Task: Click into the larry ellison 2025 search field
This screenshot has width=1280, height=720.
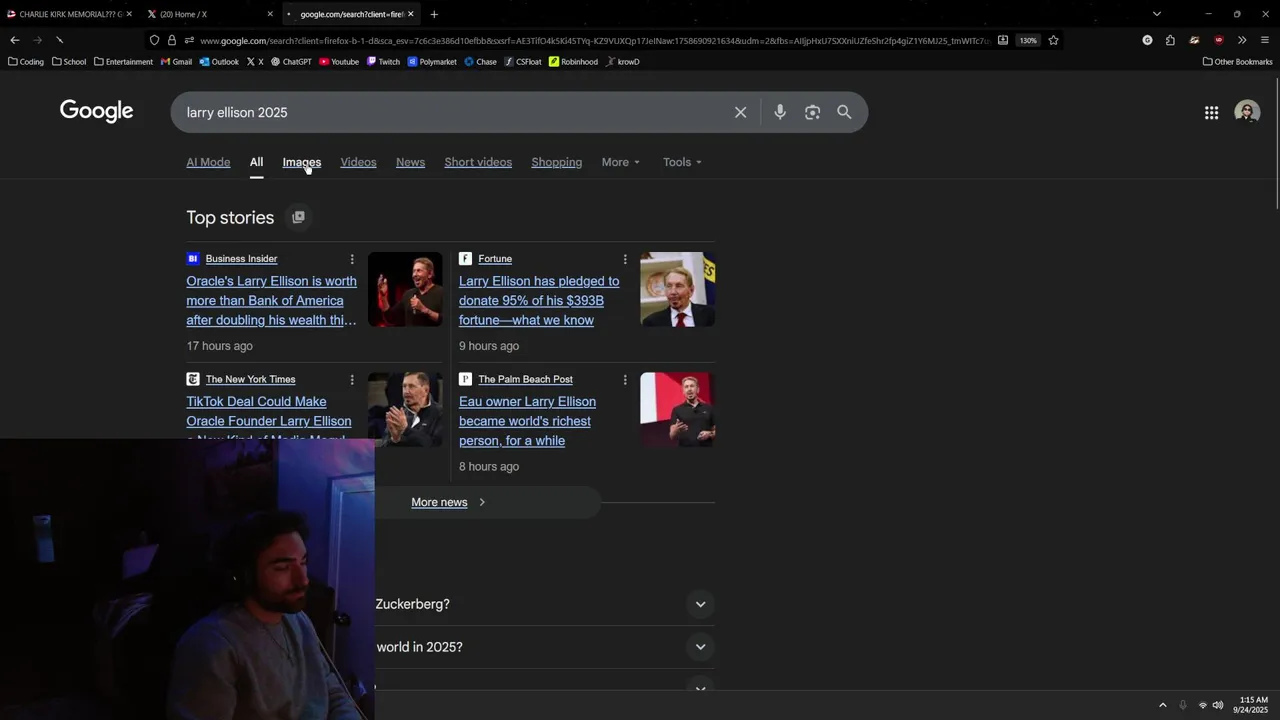Action: coord(450,112)
